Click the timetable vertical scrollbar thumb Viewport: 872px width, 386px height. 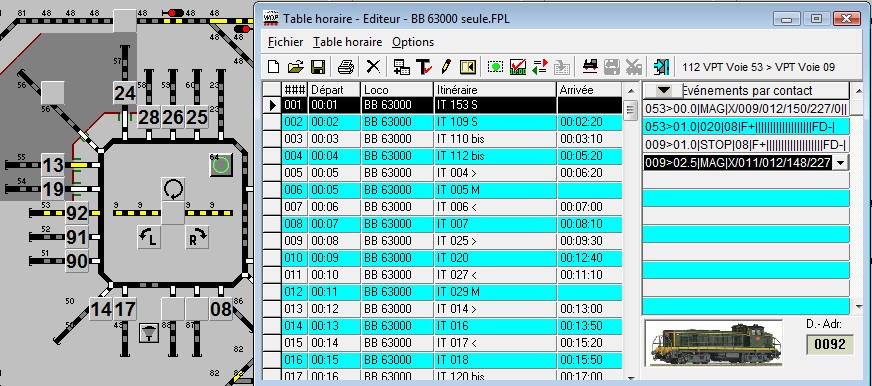[x=630, y=110]
